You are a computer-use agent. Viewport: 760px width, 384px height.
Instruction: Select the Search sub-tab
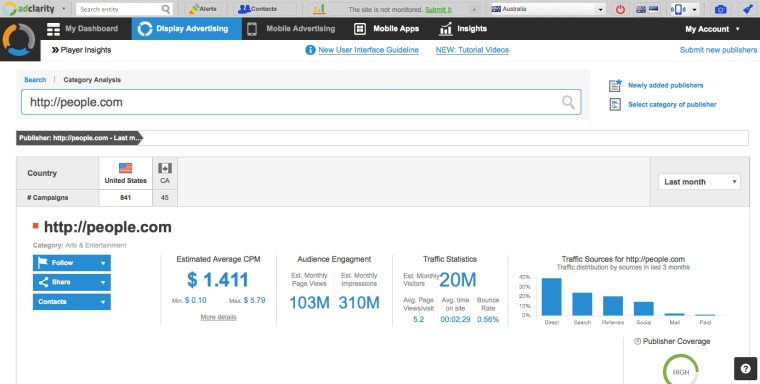[35, 80]
